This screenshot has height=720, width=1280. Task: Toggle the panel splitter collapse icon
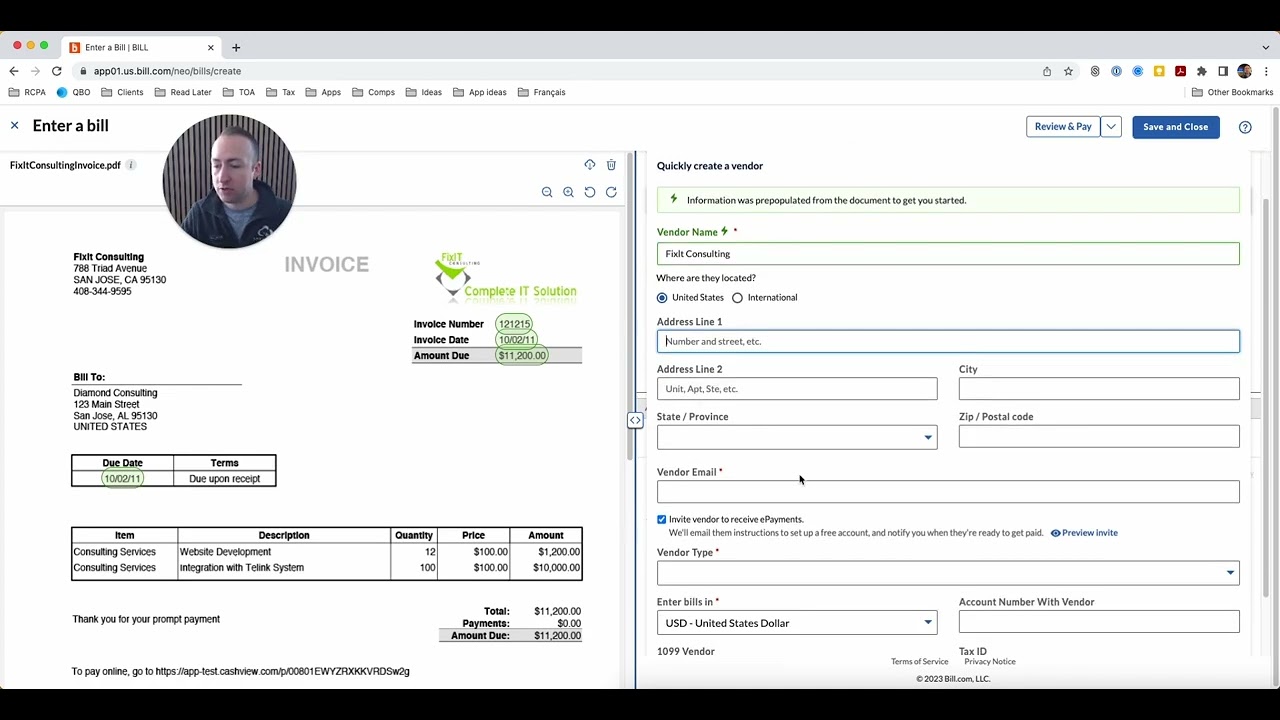pyautogui.click(x=635, y=420)
